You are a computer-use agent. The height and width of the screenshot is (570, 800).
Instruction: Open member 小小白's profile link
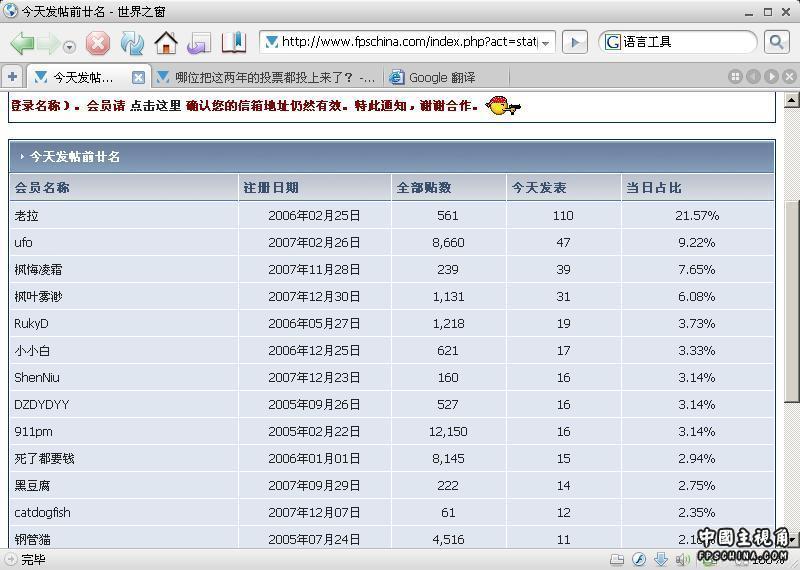tap(32, 351)
